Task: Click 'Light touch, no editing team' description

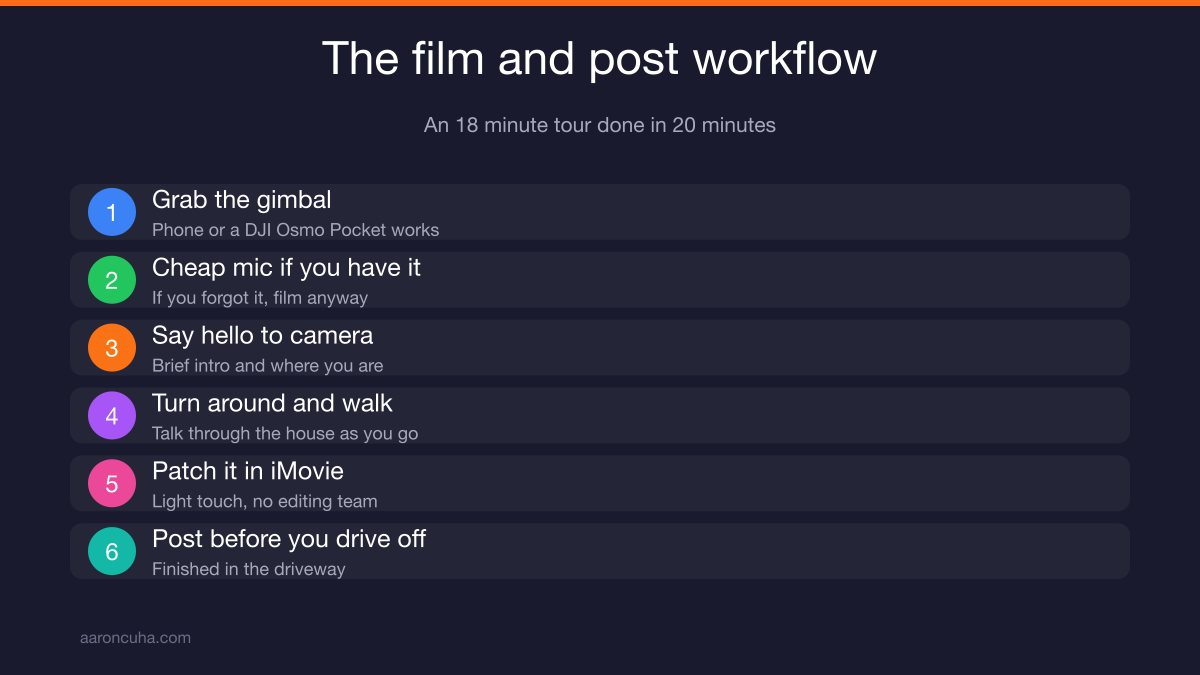Action: (264, 501)
